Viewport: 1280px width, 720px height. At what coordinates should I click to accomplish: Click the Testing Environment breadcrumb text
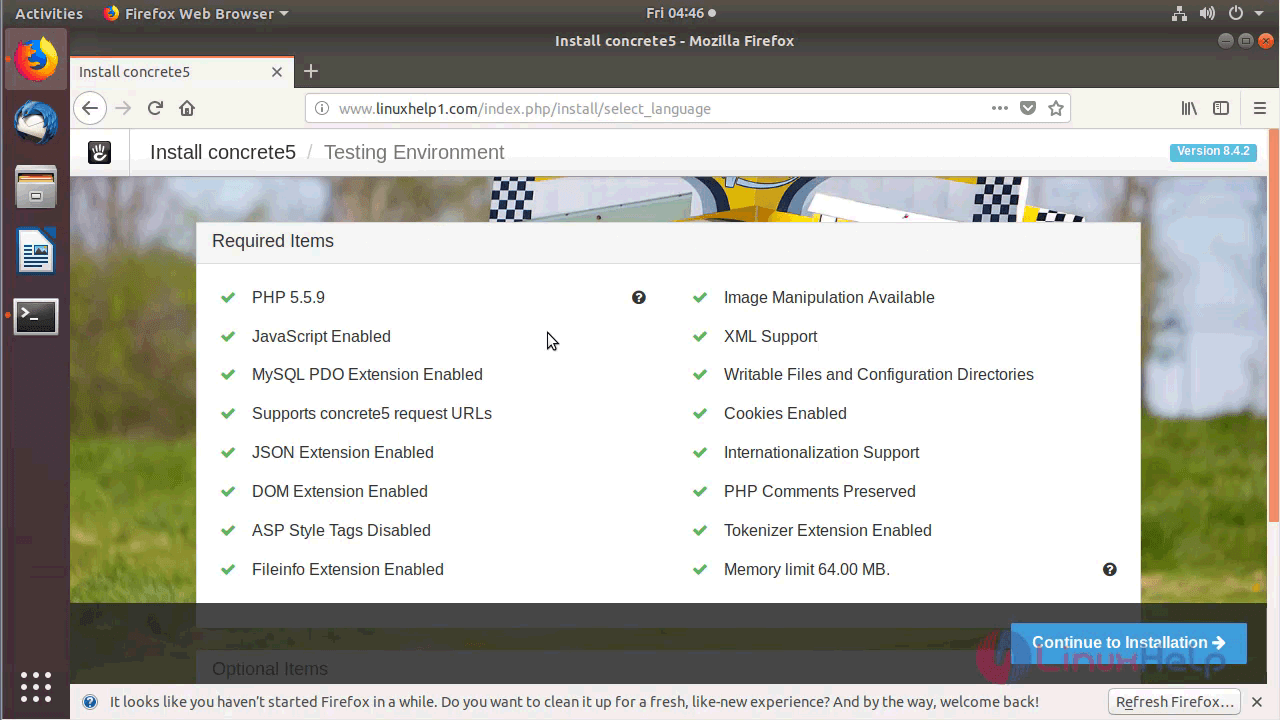(x=414, y=152)
